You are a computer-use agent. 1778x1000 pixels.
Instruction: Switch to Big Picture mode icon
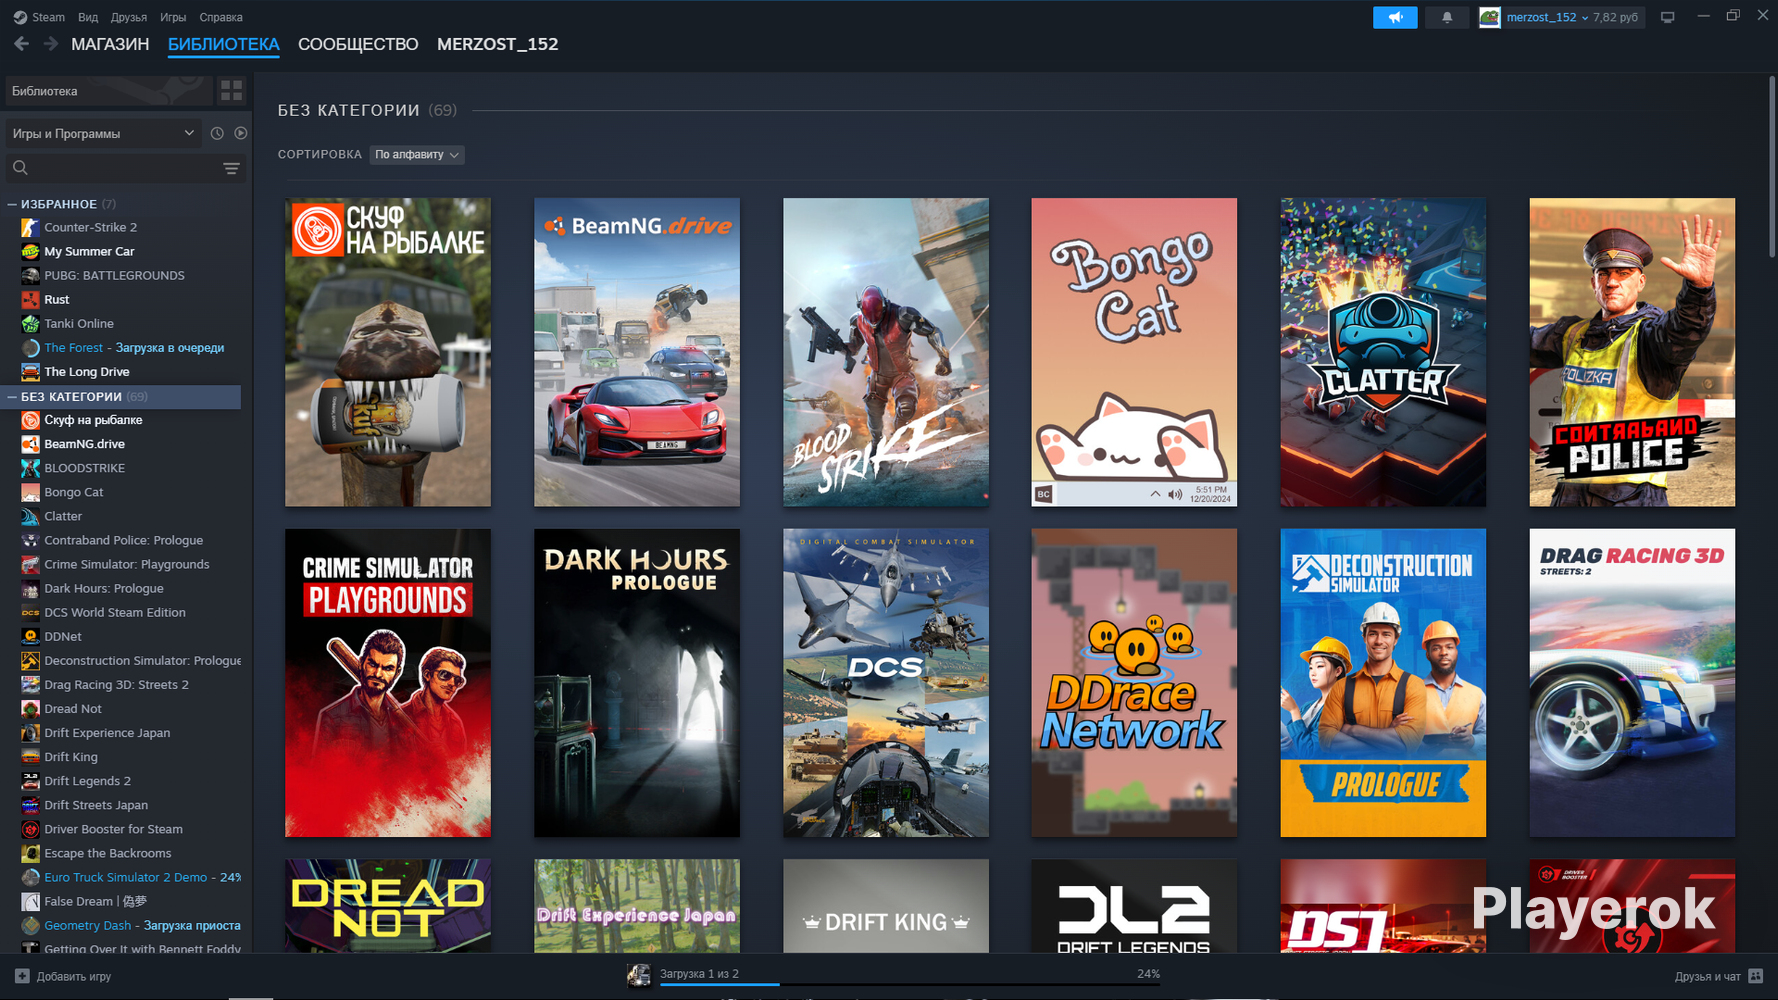click(1668, 17)
